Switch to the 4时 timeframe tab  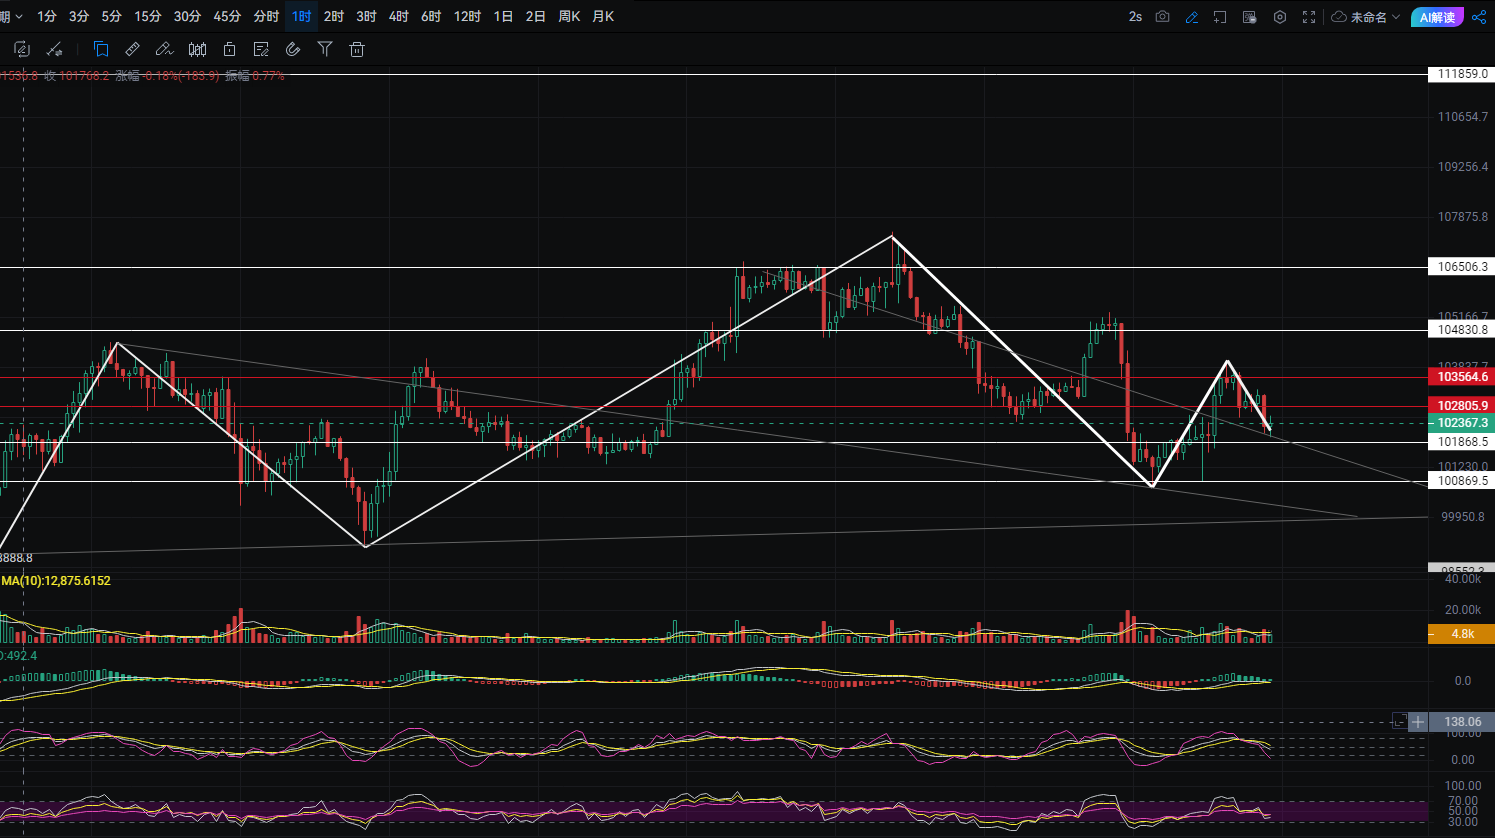[398, 17]
